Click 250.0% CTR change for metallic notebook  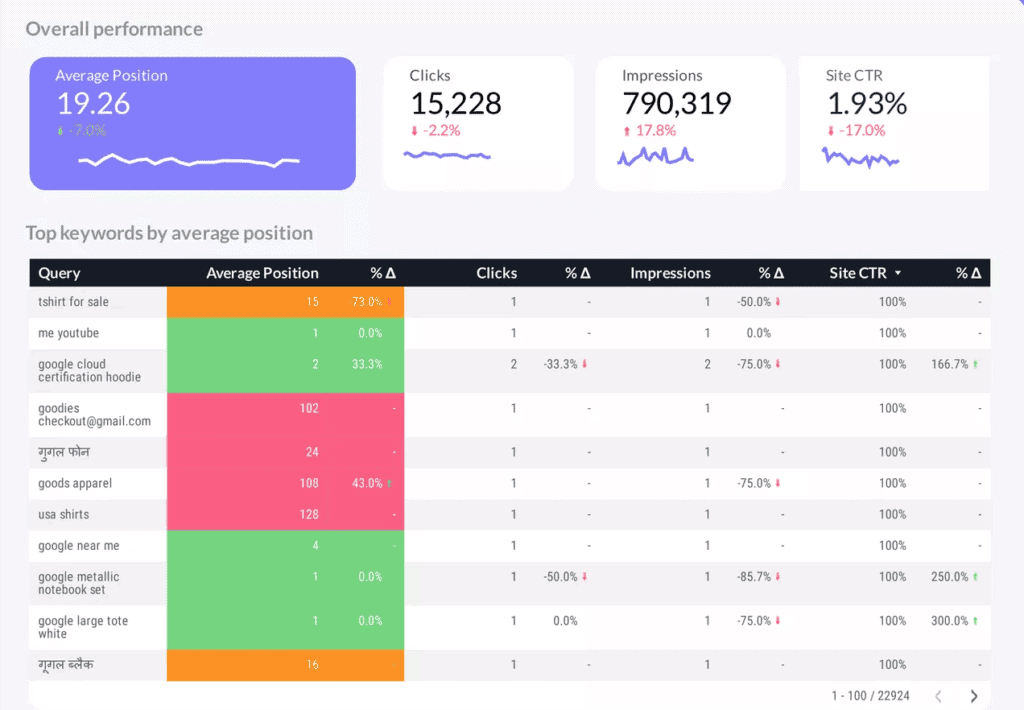pos(950,577)
